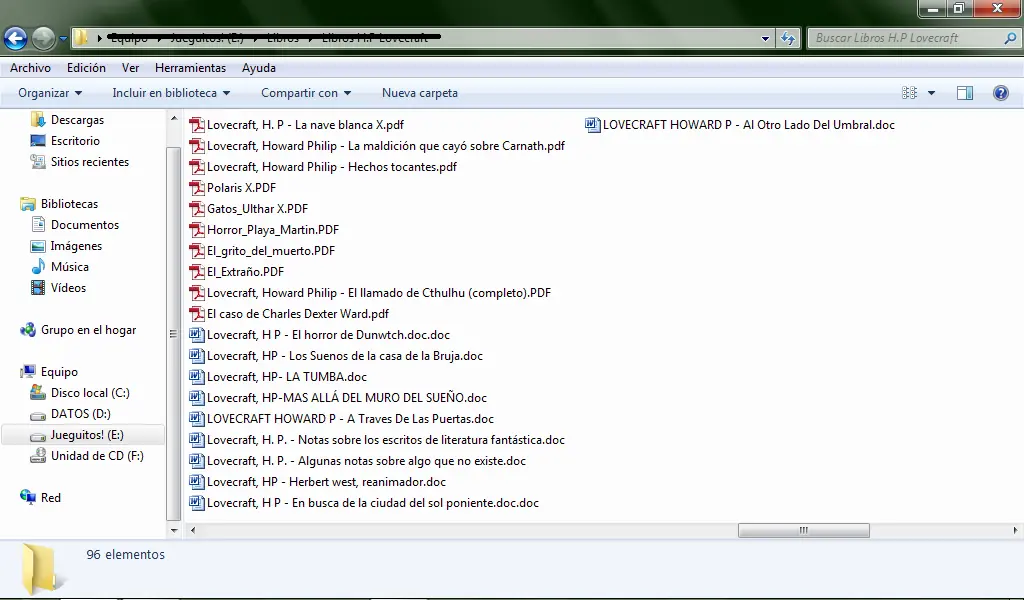Select Word icon of El horror de Dunwtch.doc
This screenshot has width=1024, height=600.
pos(197,335)
